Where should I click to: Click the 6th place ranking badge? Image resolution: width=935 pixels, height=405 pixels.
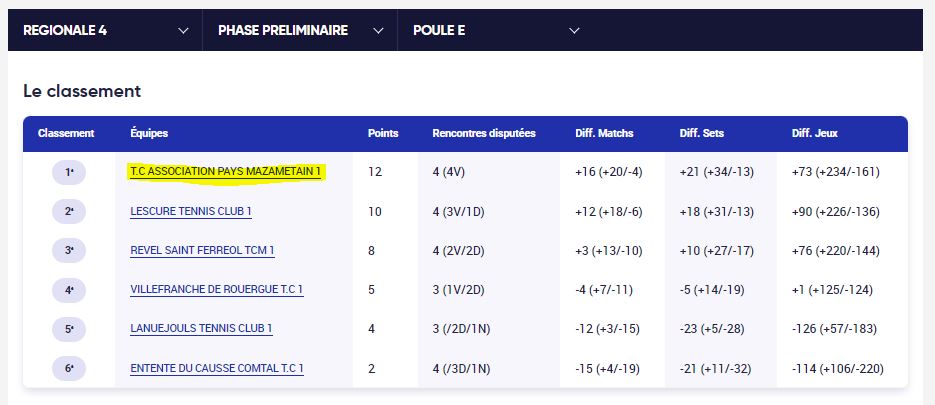tap(69, 369)
